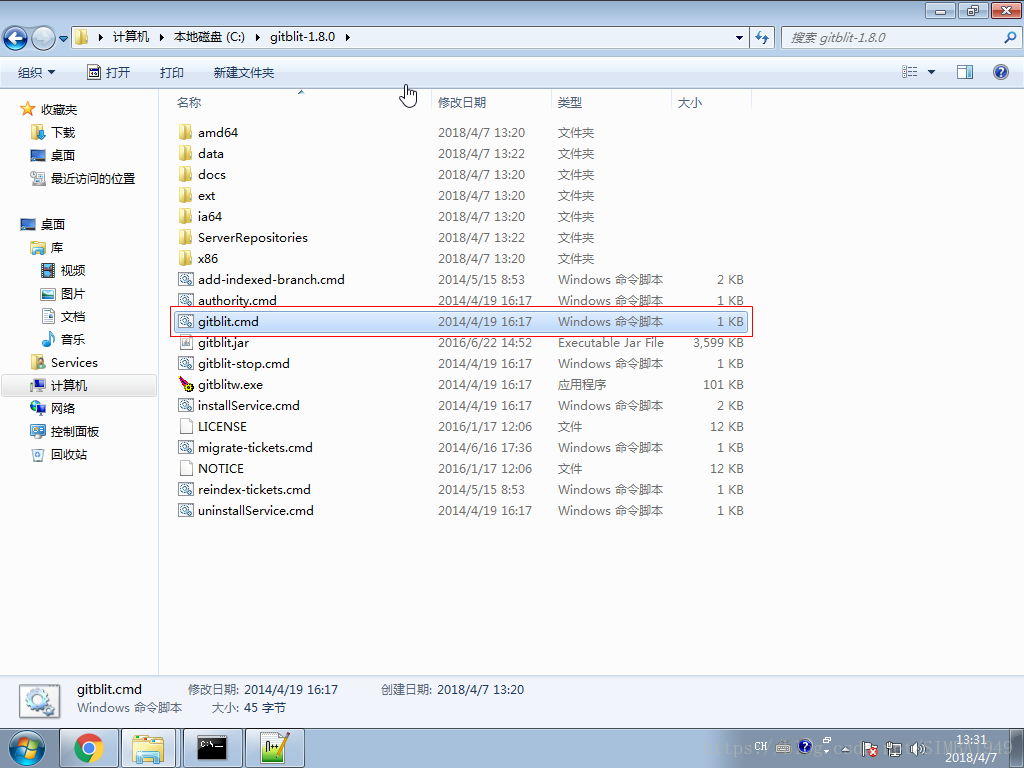Click the volume icon in system tray
Viewport: 1024px width, 768px height.
(x=918, y=748)
